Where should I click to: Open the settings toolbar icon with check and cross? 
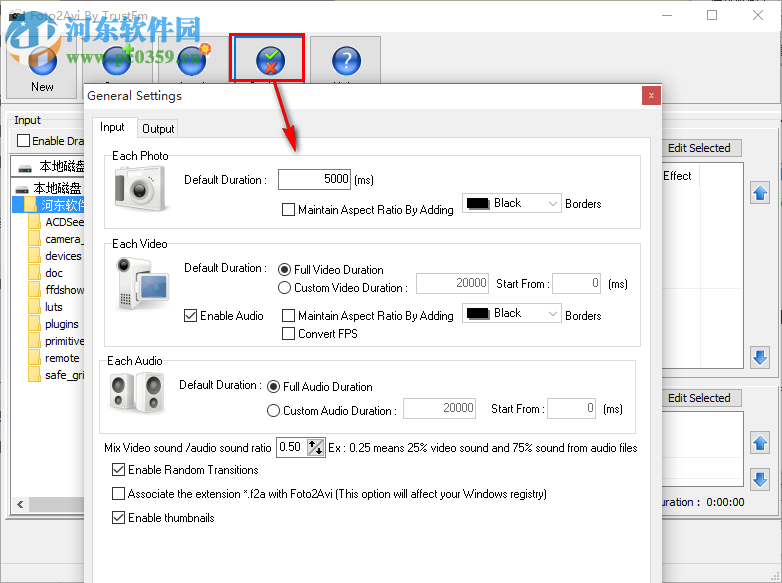click(x=270, y=61)
